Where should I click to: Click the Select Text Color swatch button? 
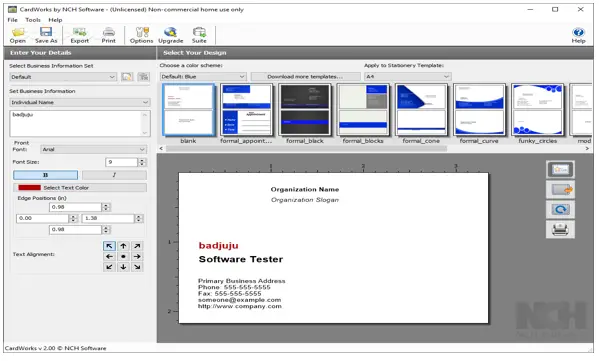(x=80, y=188)
